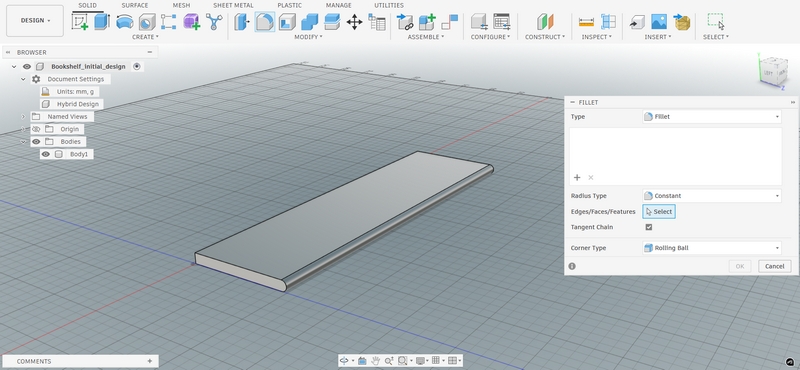Select the Offset Plane construct tool
800x370 pixels.
(545, 21)
